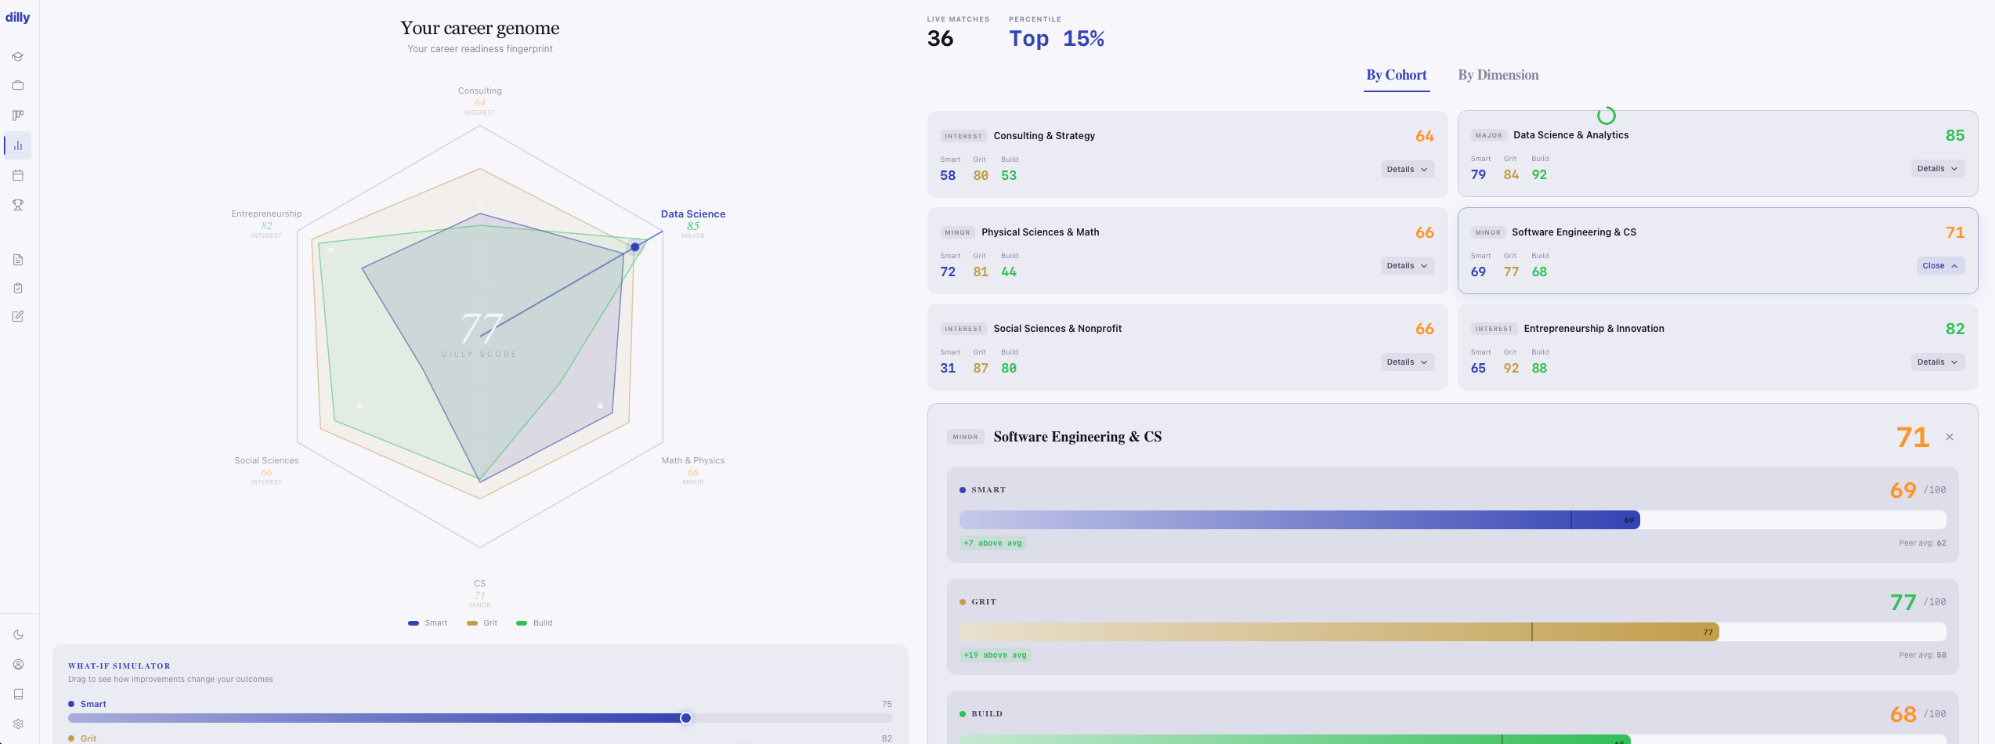Open the user profile circle icon

click(x=18, y=664)
